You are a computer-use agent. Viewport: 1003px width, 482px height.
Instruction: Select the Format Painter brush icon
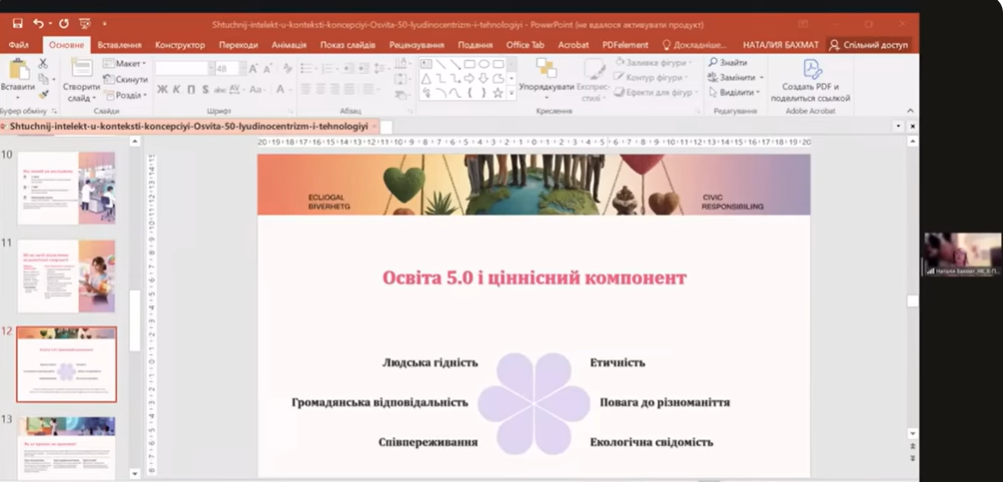click(43, 93)
